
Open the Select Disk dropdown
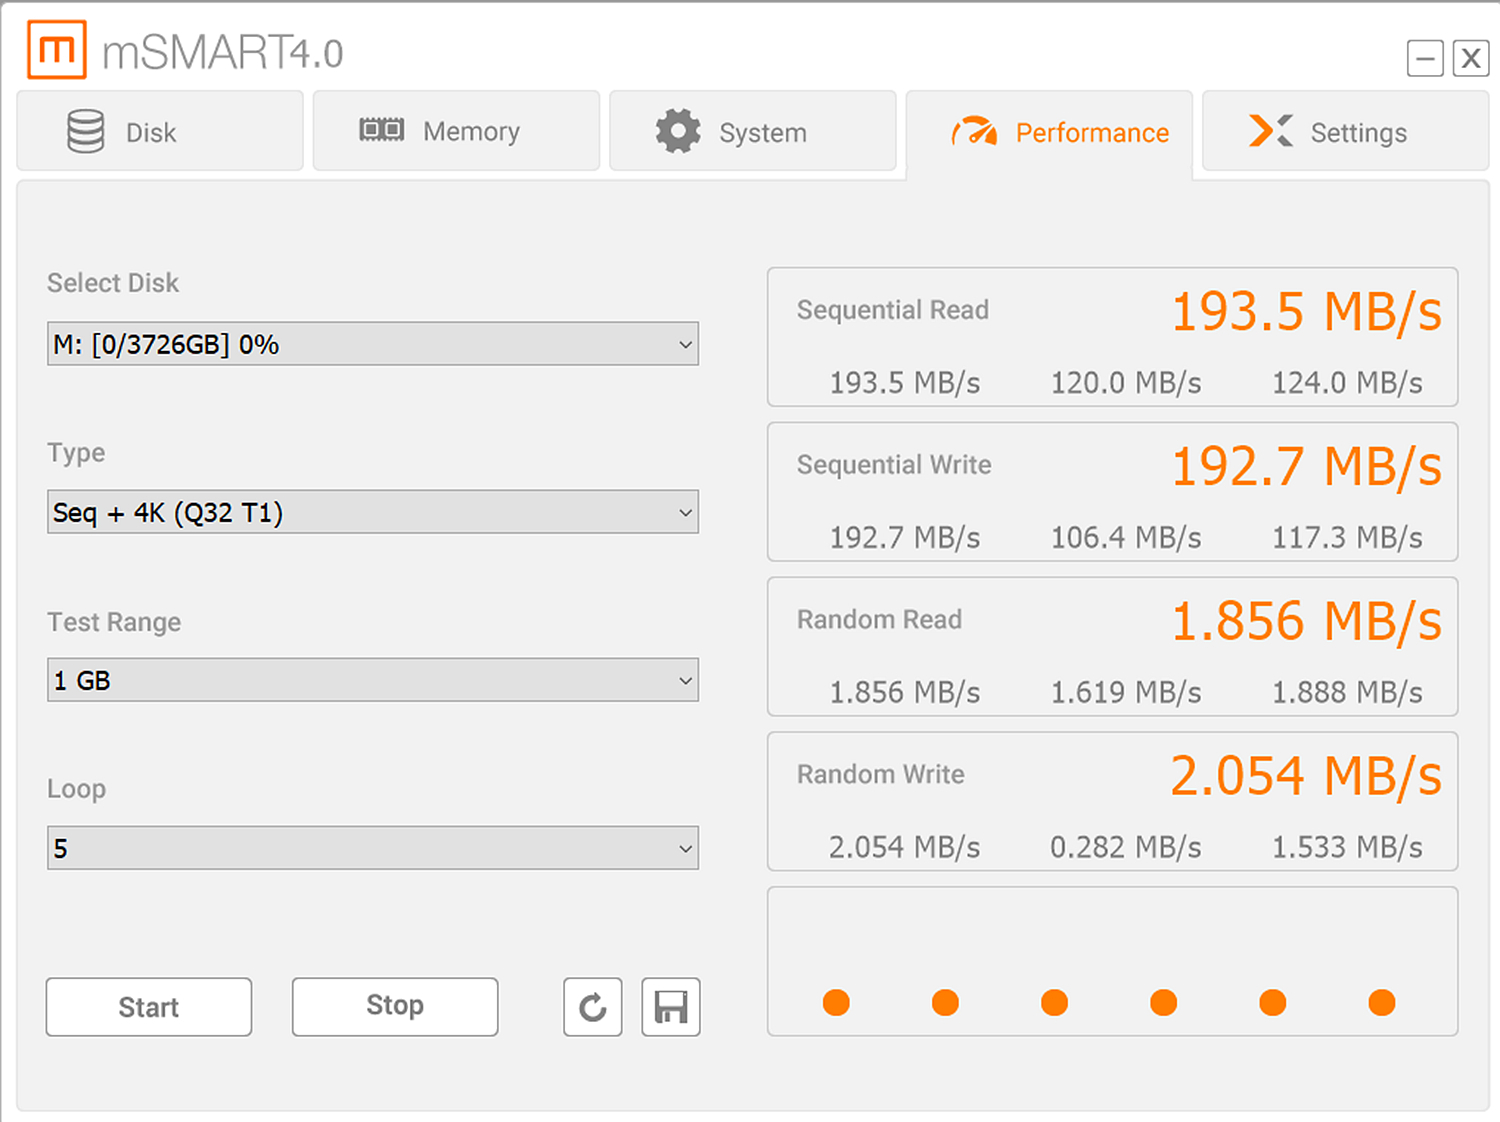(x=373, y=344)
